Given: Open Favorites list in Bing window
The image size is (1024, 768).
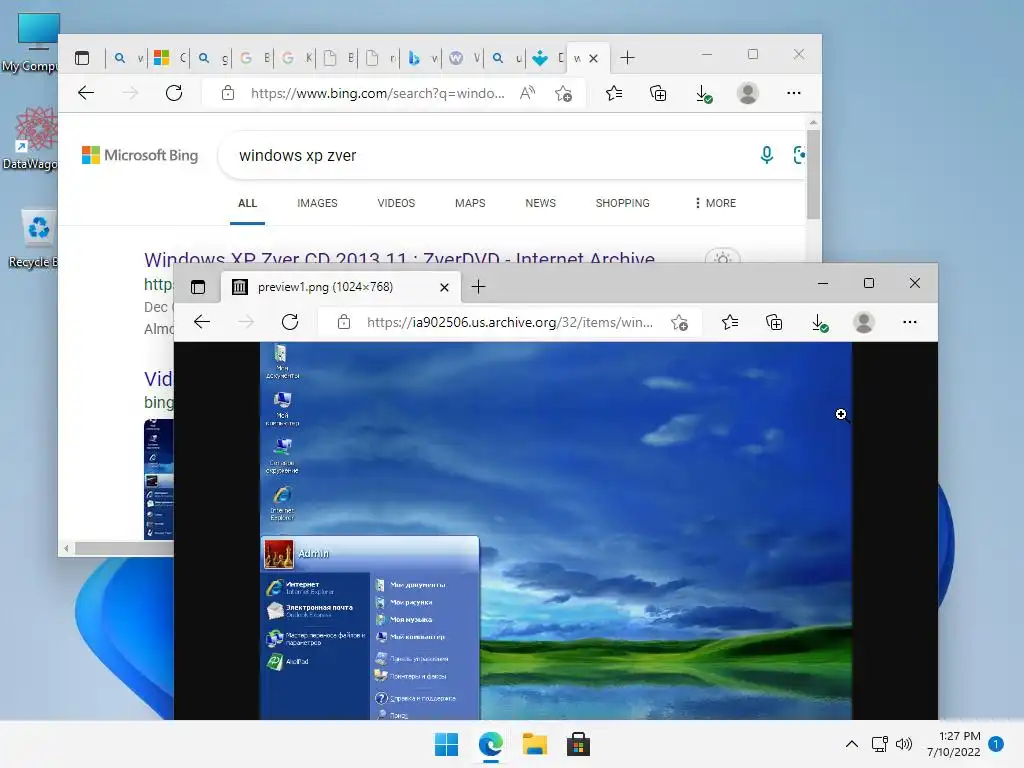Looking at the screenshot, I should 614,93.
